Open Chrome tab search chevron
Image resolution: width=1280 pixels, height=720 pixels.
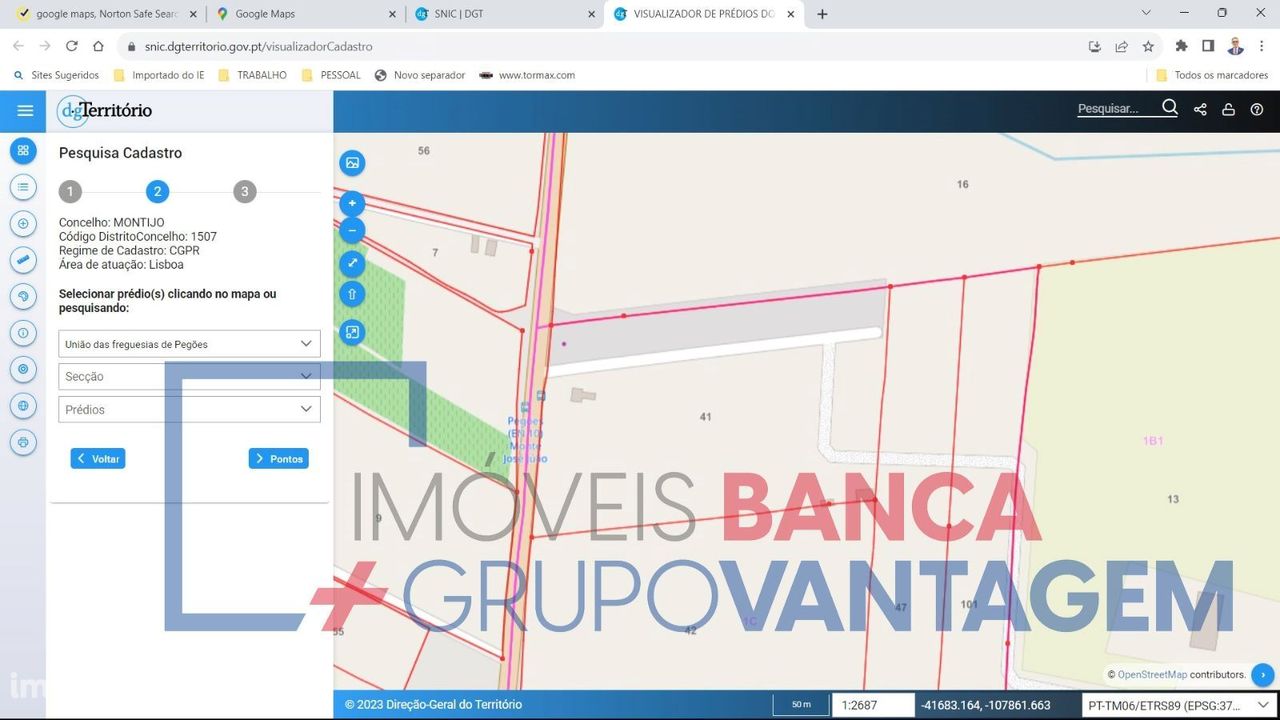1146,13
